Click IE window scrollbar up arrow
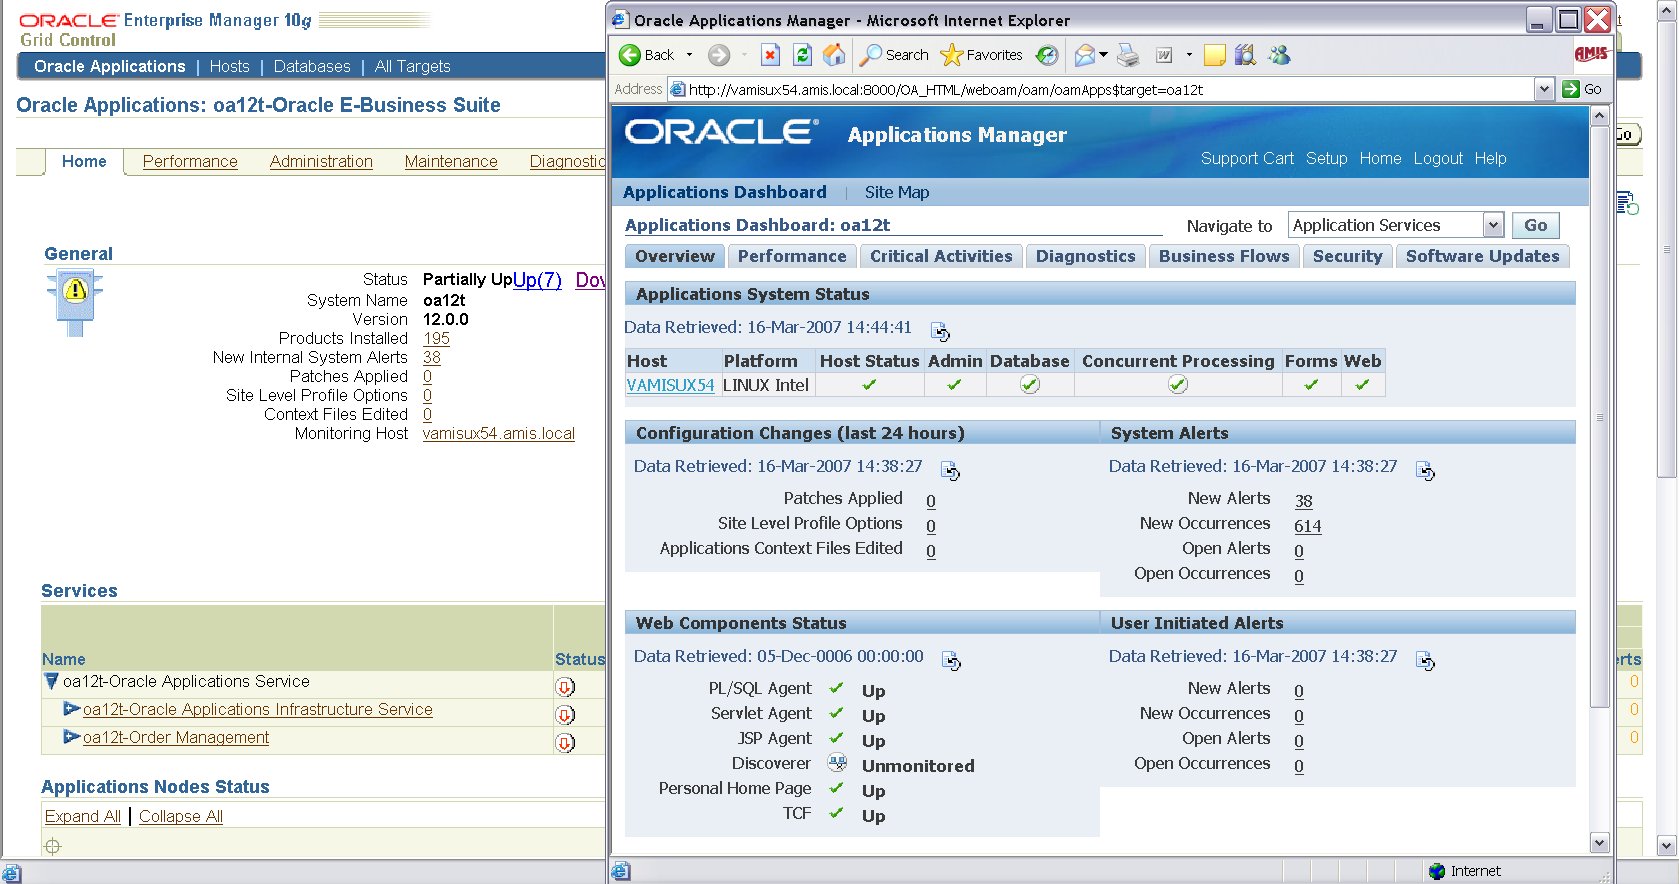Image resolution: width=1679 pixels, height=884 pixels. point(1599,115)
